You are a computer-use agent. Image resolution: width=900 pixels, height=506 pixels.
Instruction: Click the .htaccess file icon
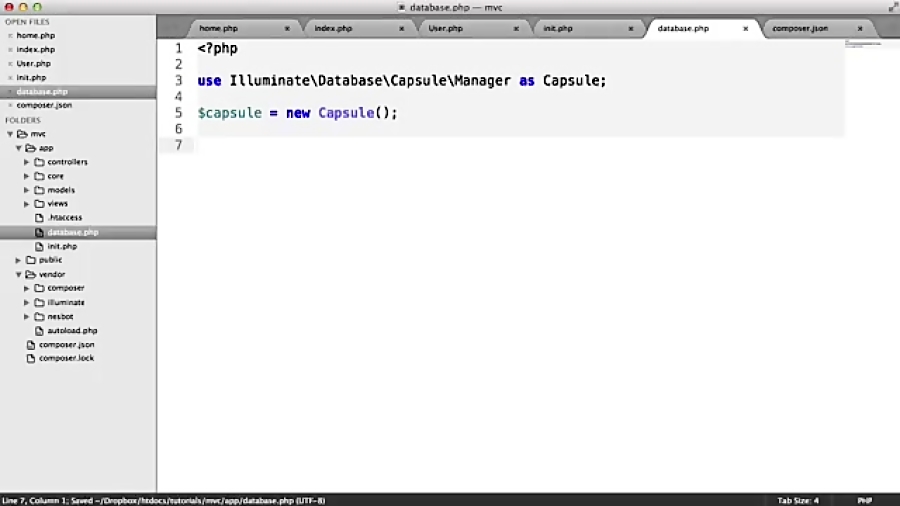click(x=39, y=218)
